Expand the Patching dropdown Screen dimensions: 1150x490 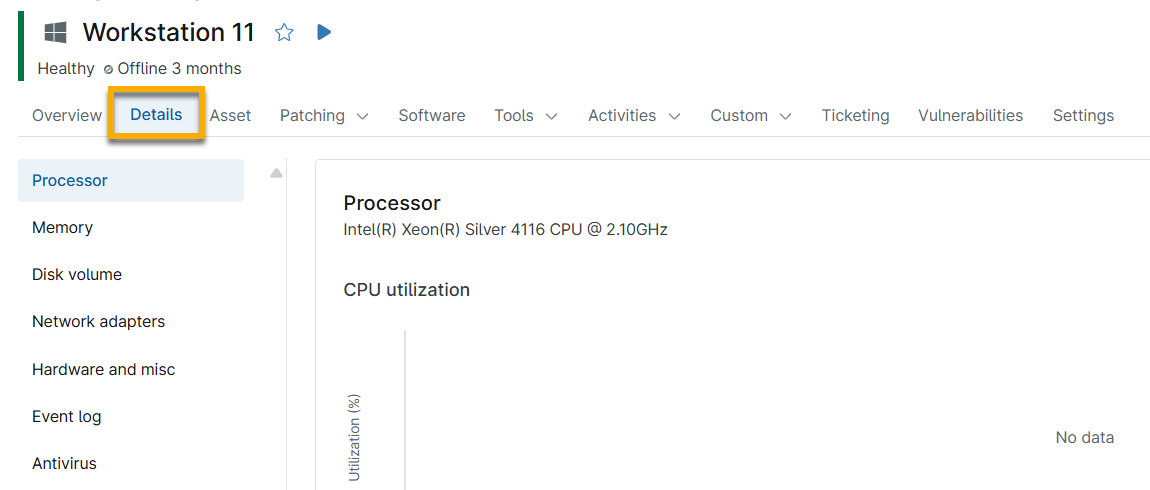(x=324, y=116)
